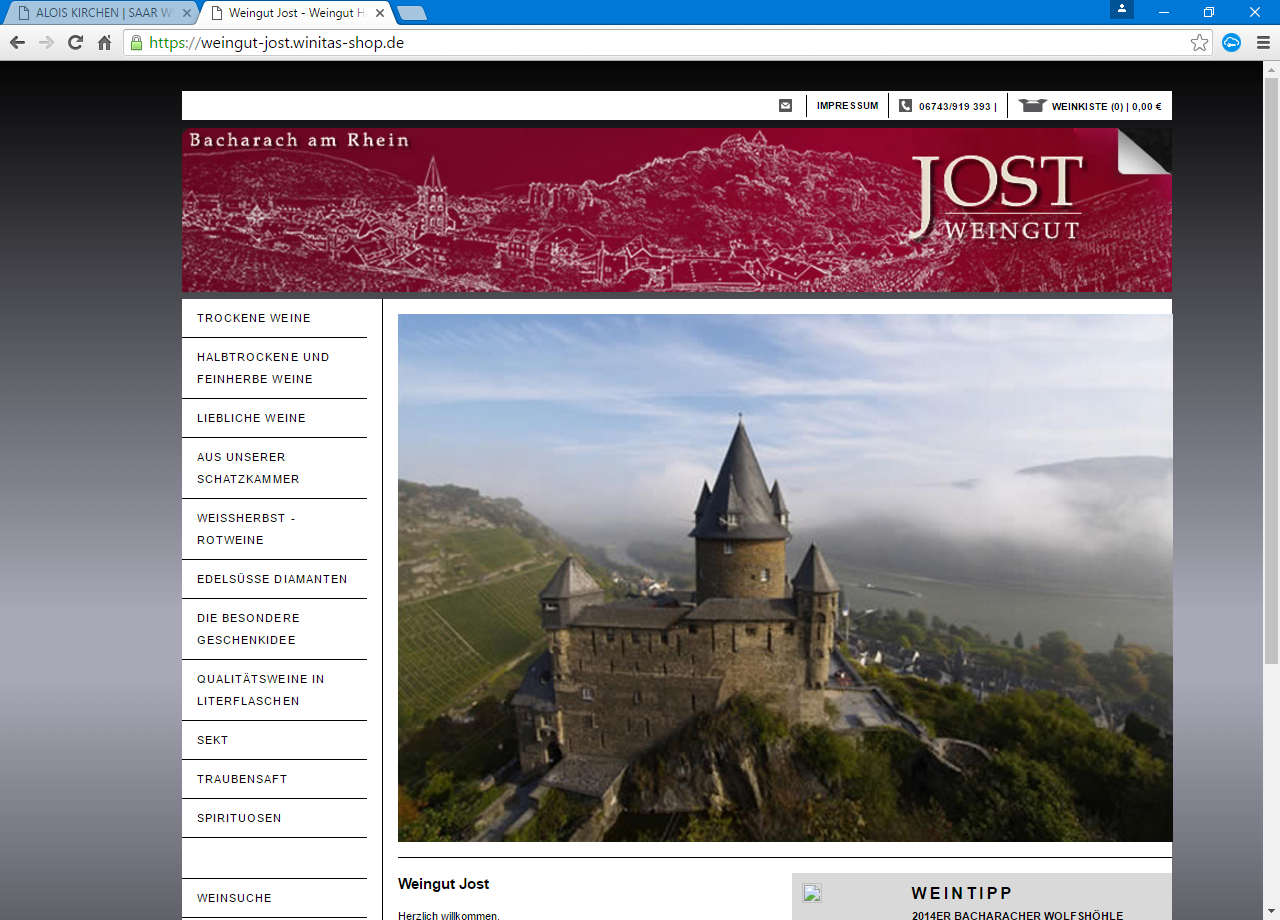Image resolution: width=1280 pixels, height=920 pixels.
Task: Open the Trockene Weine category
Action: tap(254, 318)
